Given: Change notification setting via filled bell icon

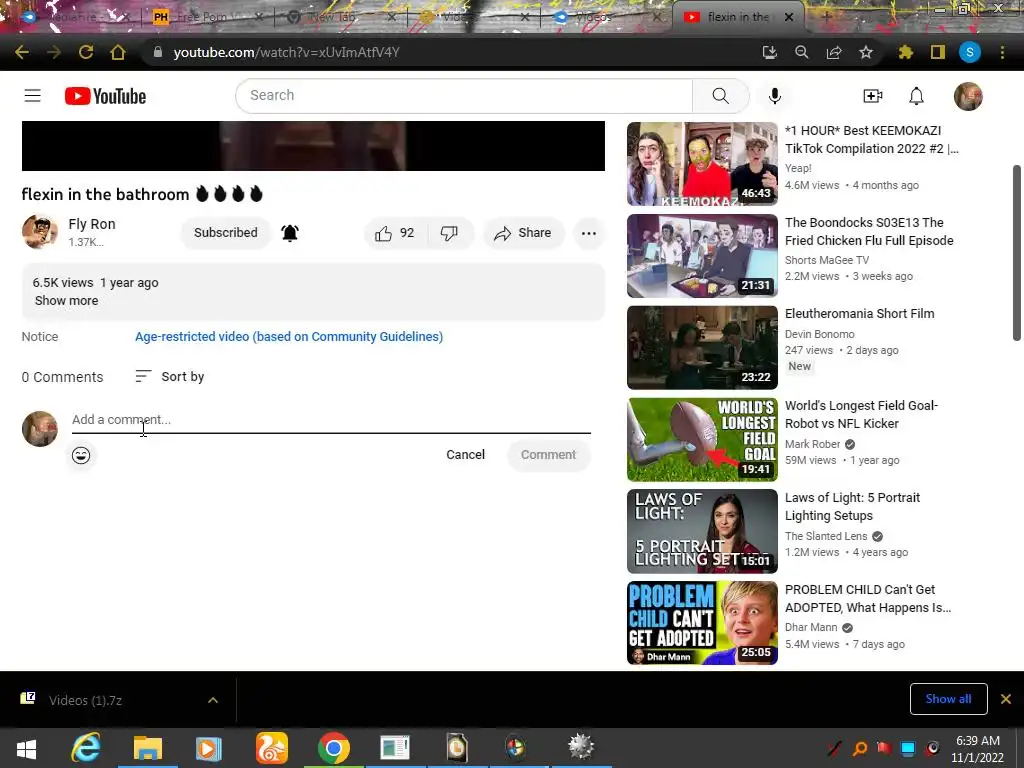Looking at the screenshot, I should click(x=290, y=232).
